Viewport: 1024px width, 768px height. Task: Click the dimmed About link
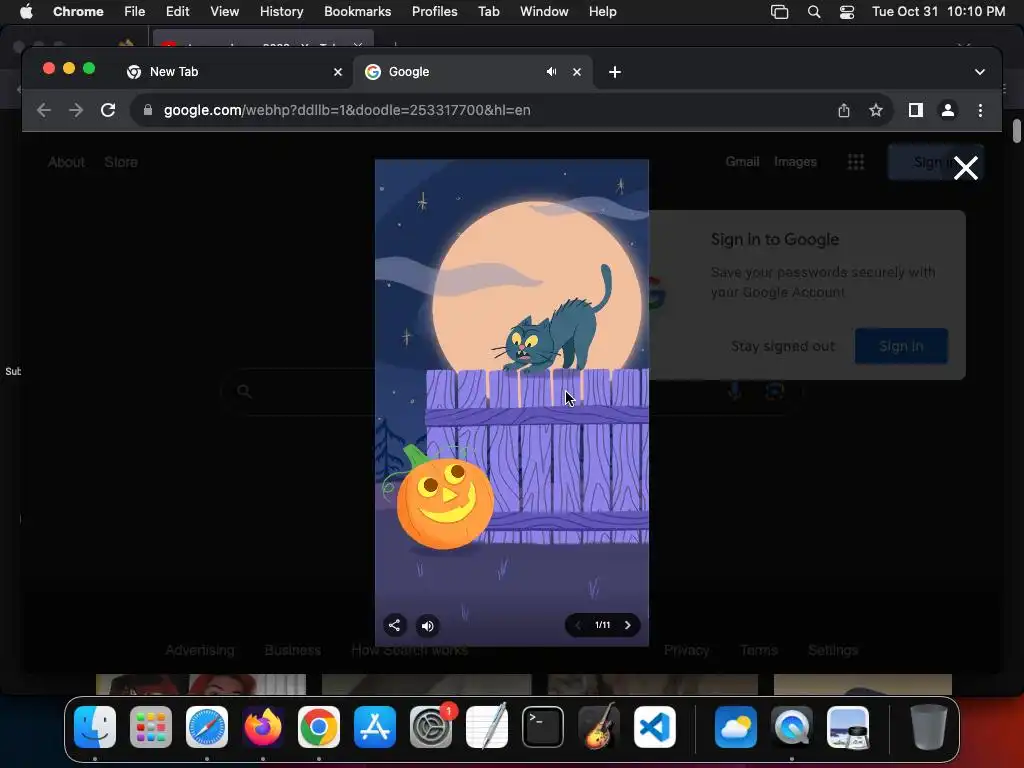tap(66, 162)
